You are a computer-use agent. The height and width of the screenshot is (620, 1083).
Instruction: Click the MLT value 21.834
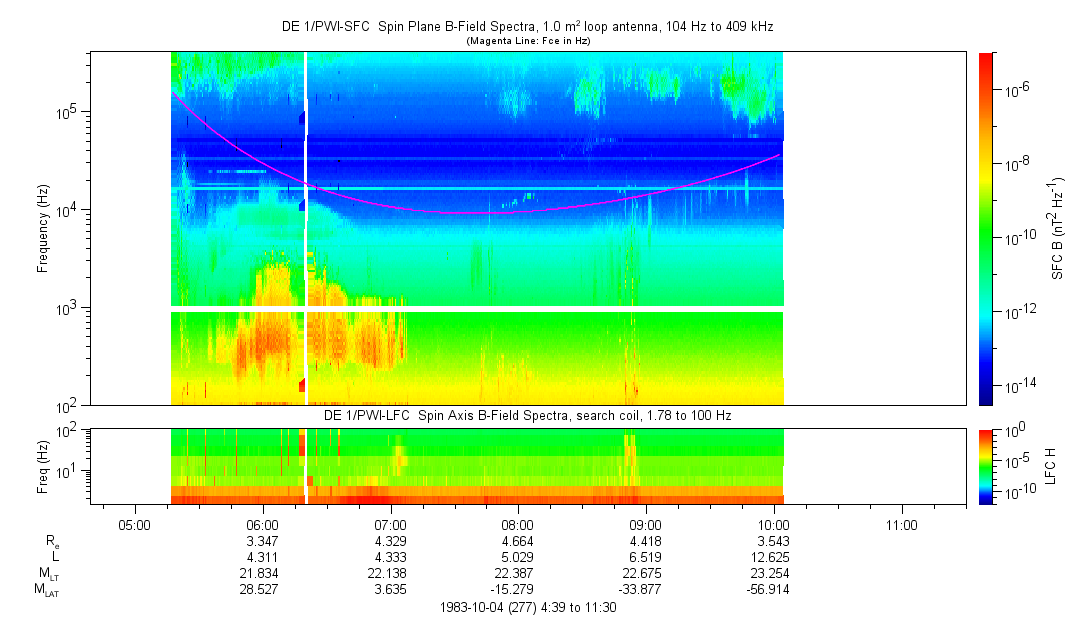pyautogui.click(x=262, y=574)
